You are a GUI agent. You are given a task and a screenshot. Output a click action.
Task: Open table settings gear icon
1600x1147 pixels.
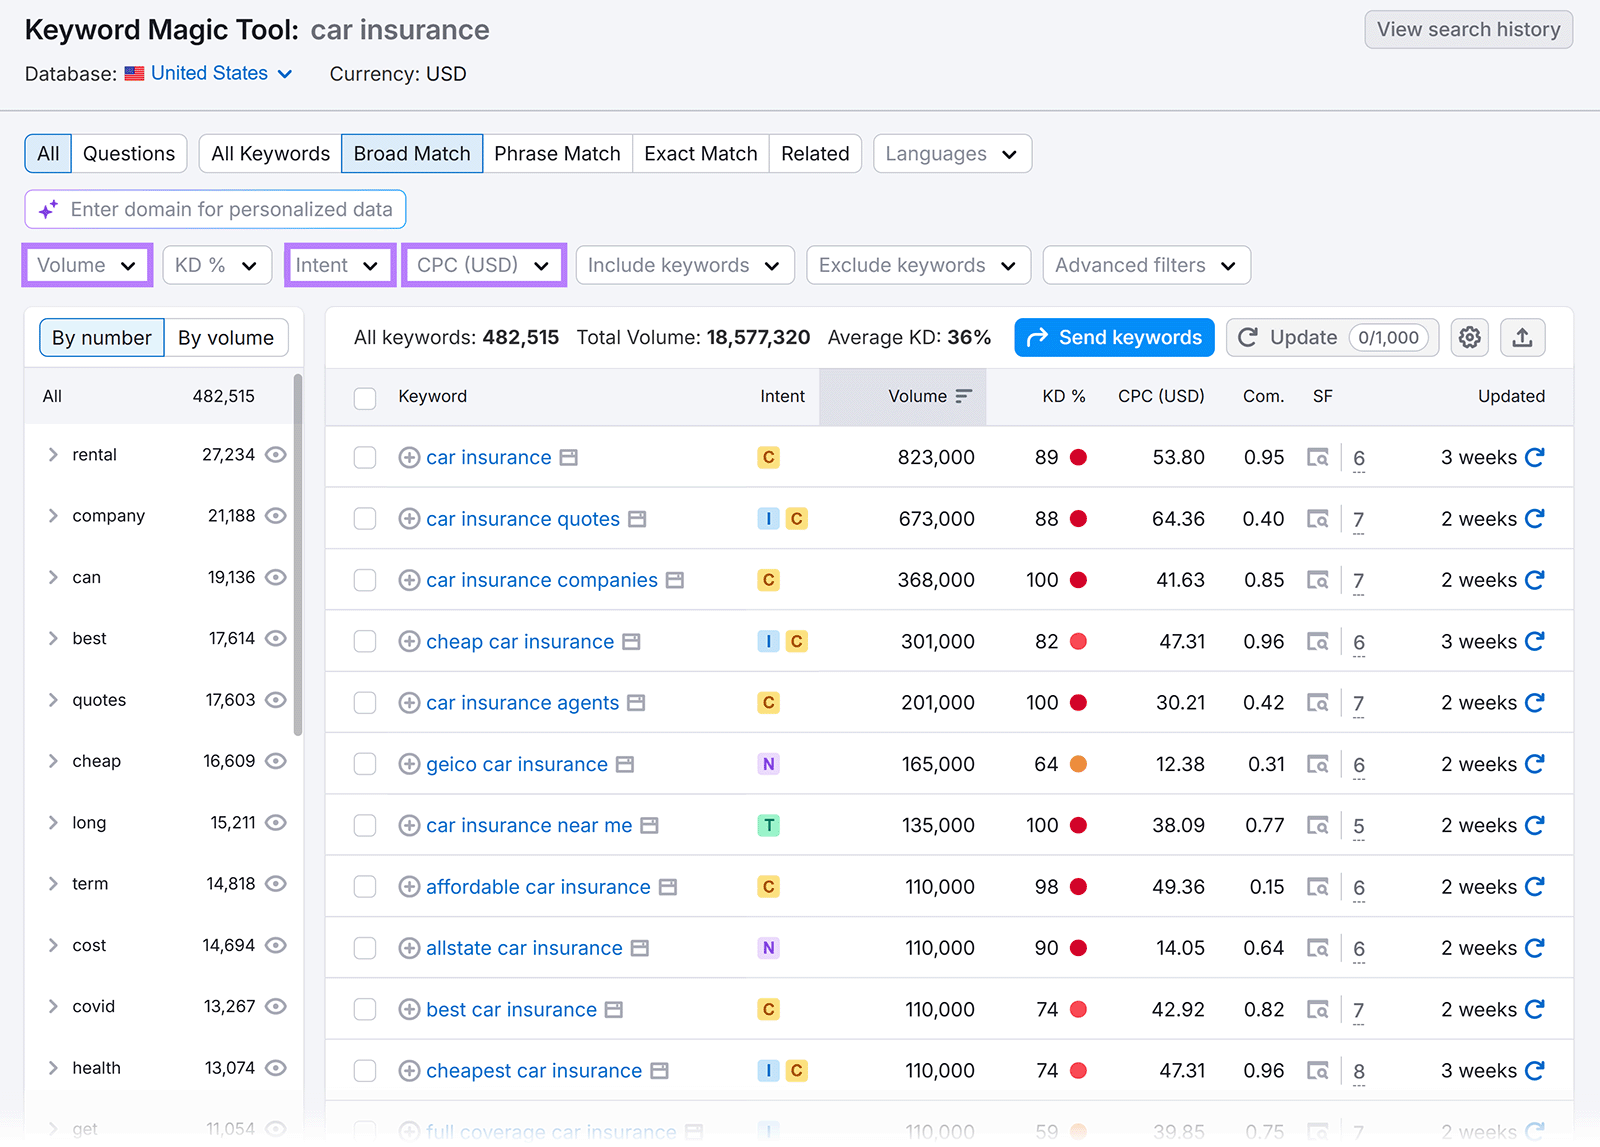coord(1469,338)
